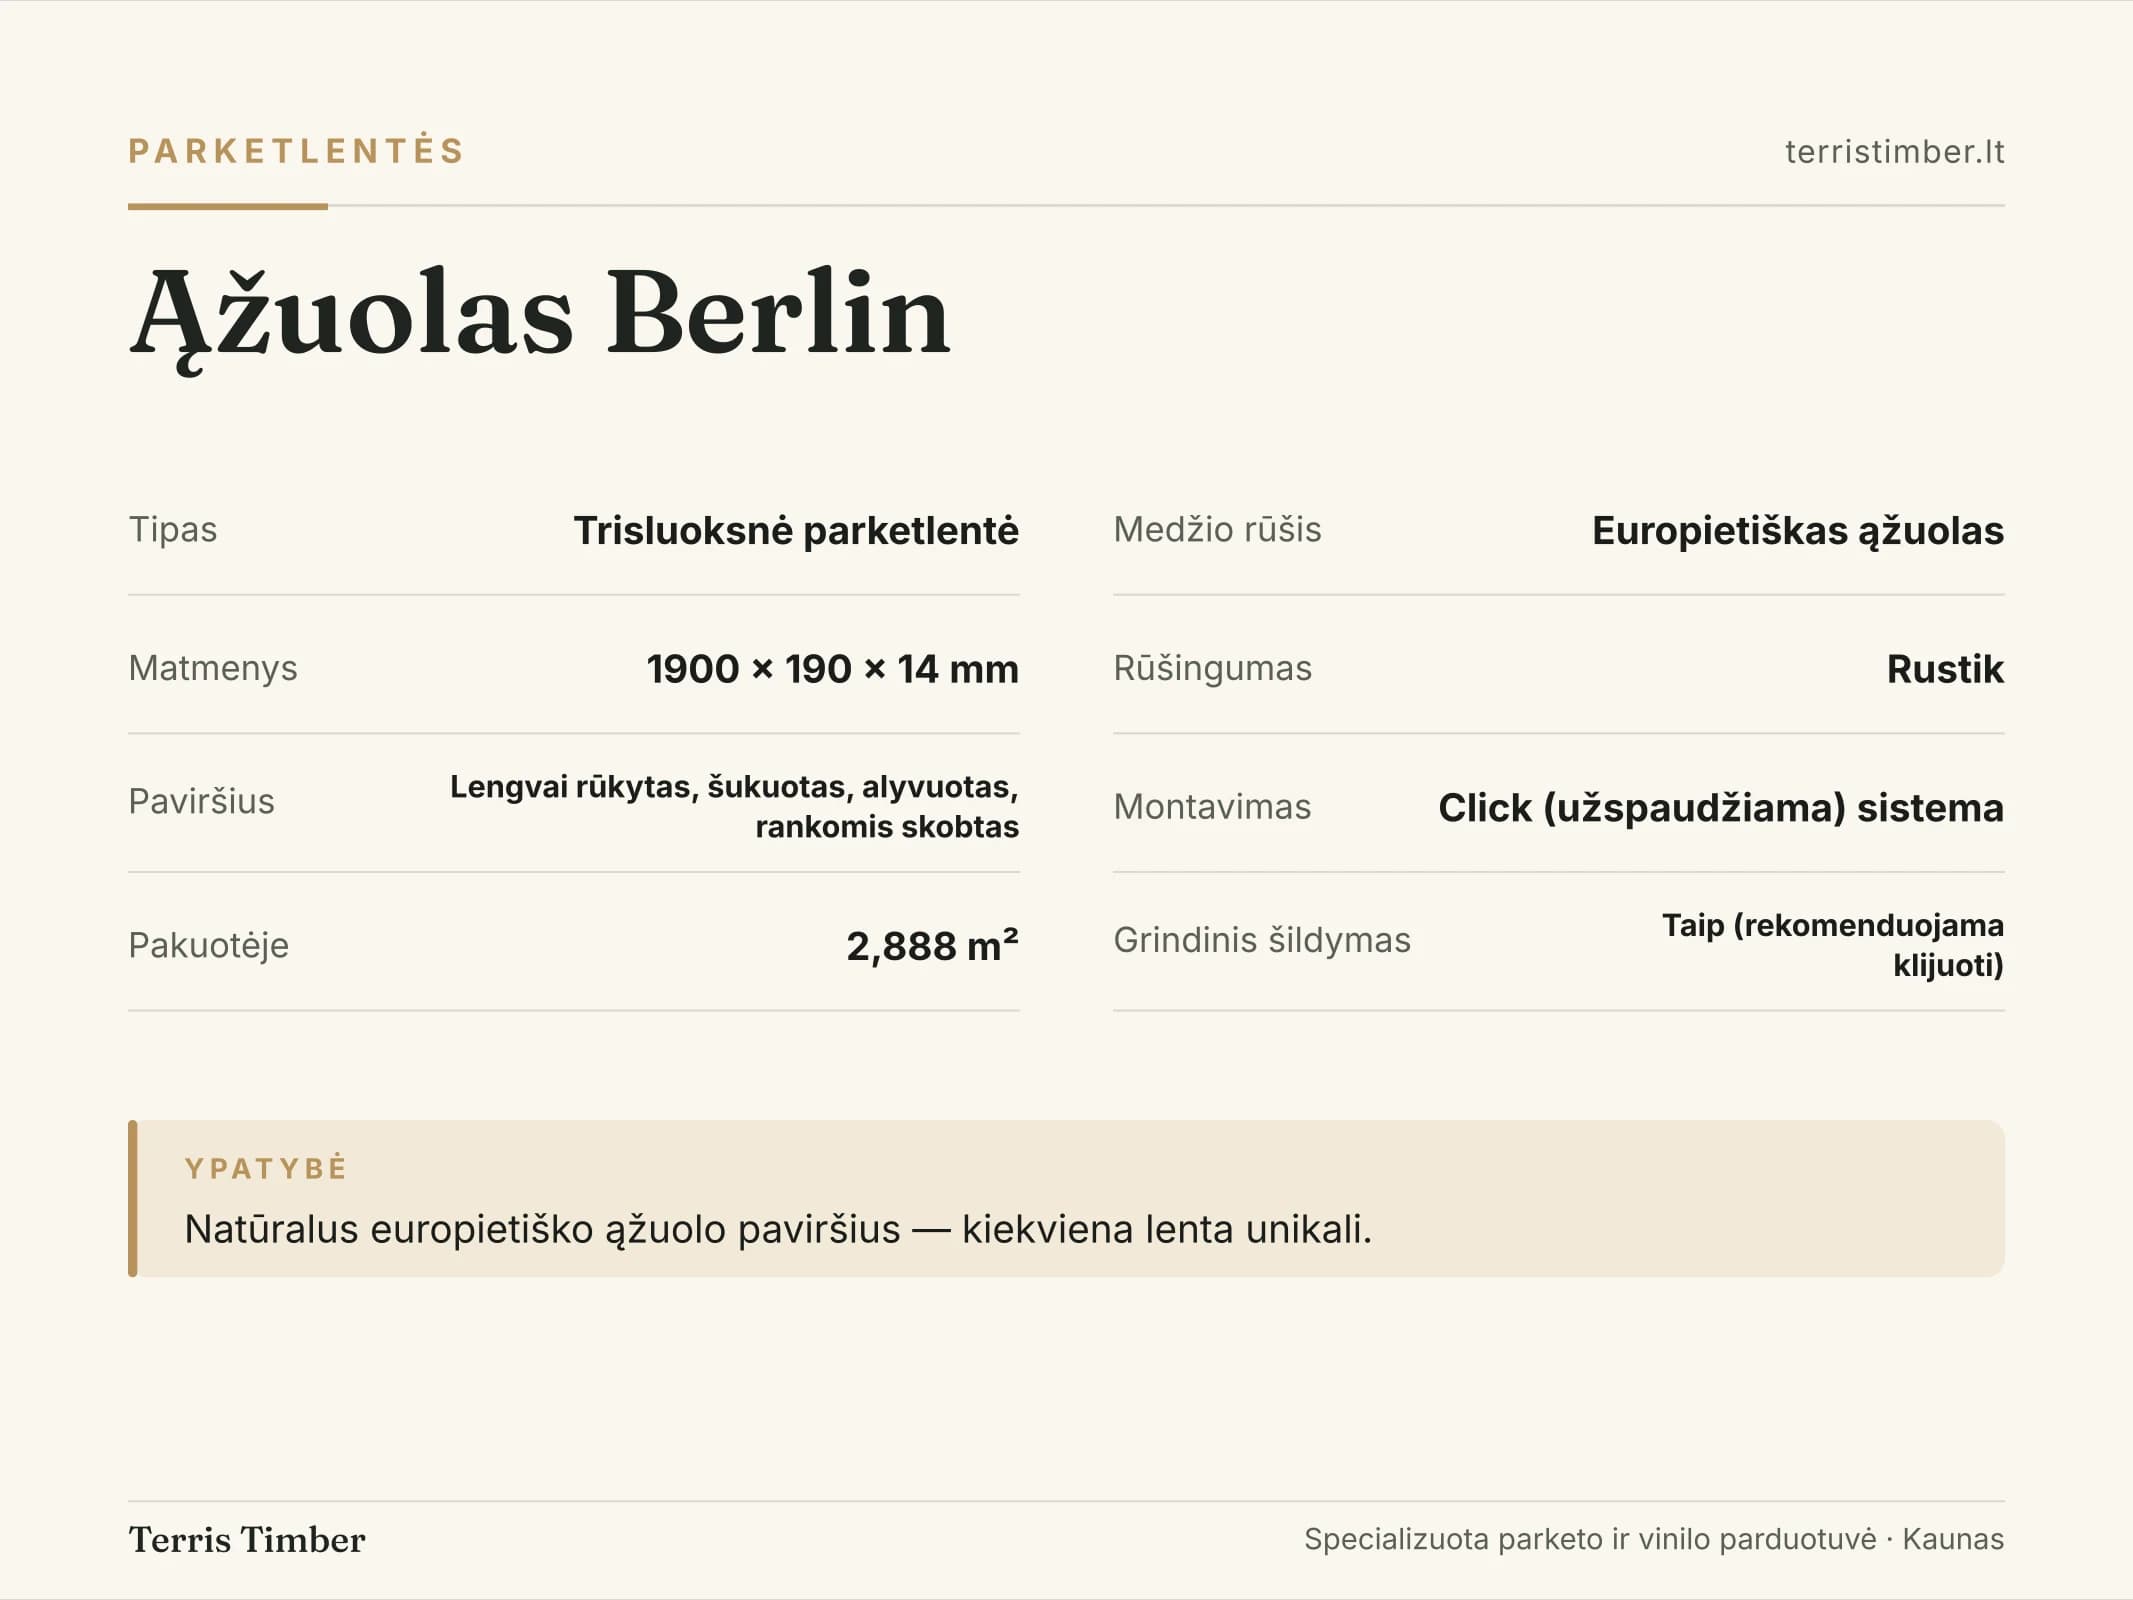Click the terristimber.lt website link
The width and height of the screenshot is (2133, 1600).
coord(1894,151)
